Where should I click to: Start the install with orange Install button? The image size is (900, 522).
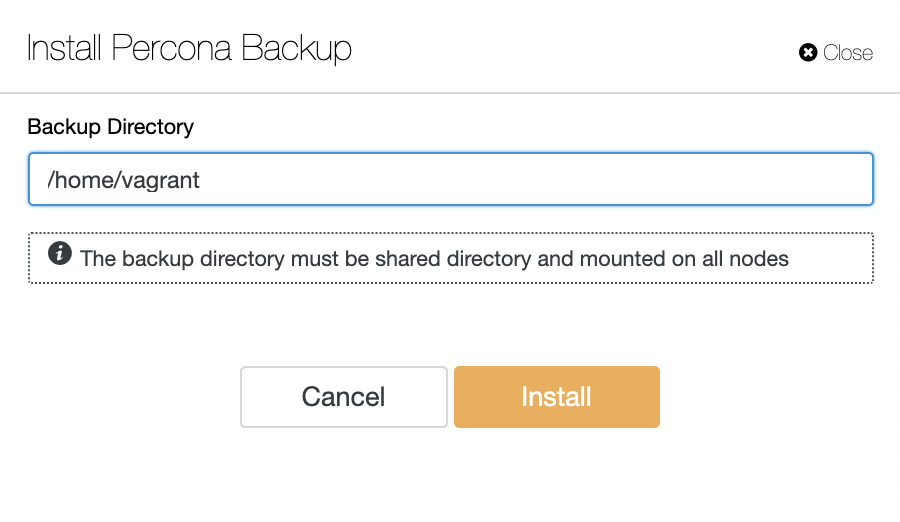(x=556, y=397)
